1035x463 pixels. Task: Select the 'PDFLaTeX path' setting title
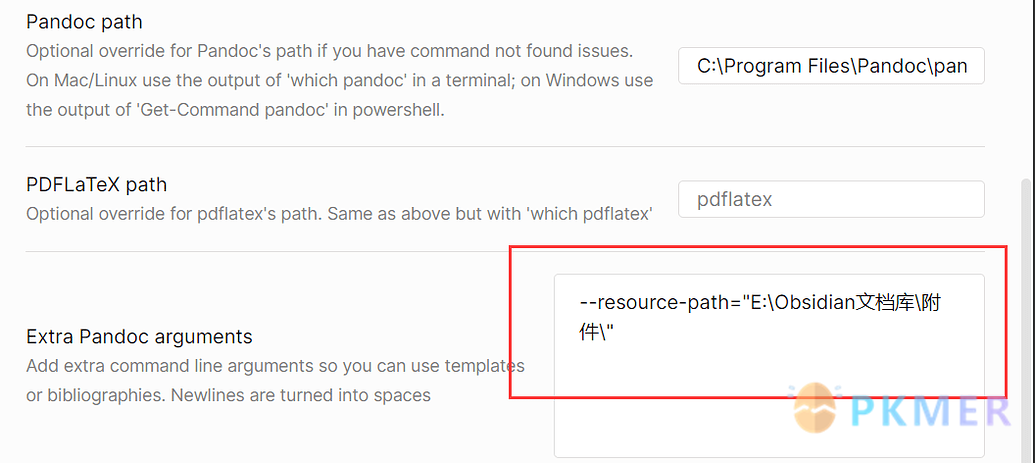[96, 184]
